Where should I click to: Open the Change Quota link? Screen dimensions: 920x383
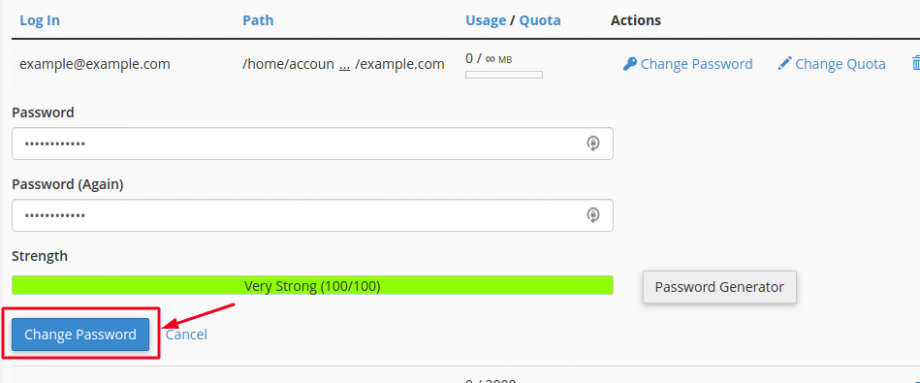pos(840,64)
